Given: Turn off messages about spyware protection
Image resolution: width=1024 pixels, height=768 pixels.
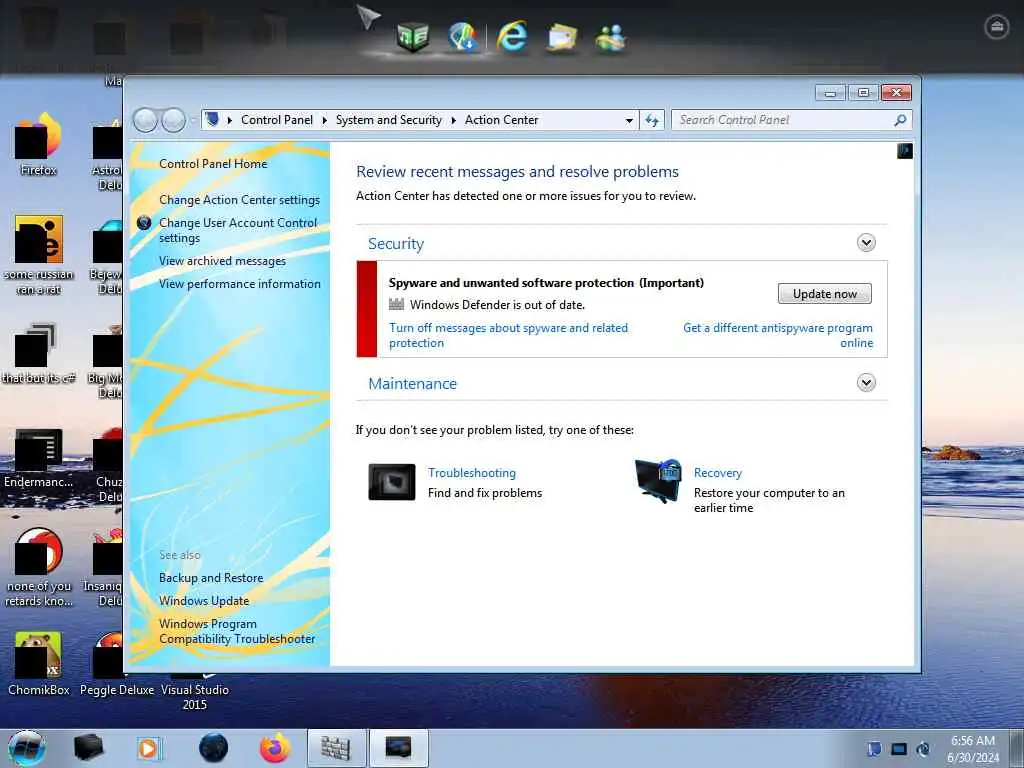Looking at the screenshot, I should point(508,336).
